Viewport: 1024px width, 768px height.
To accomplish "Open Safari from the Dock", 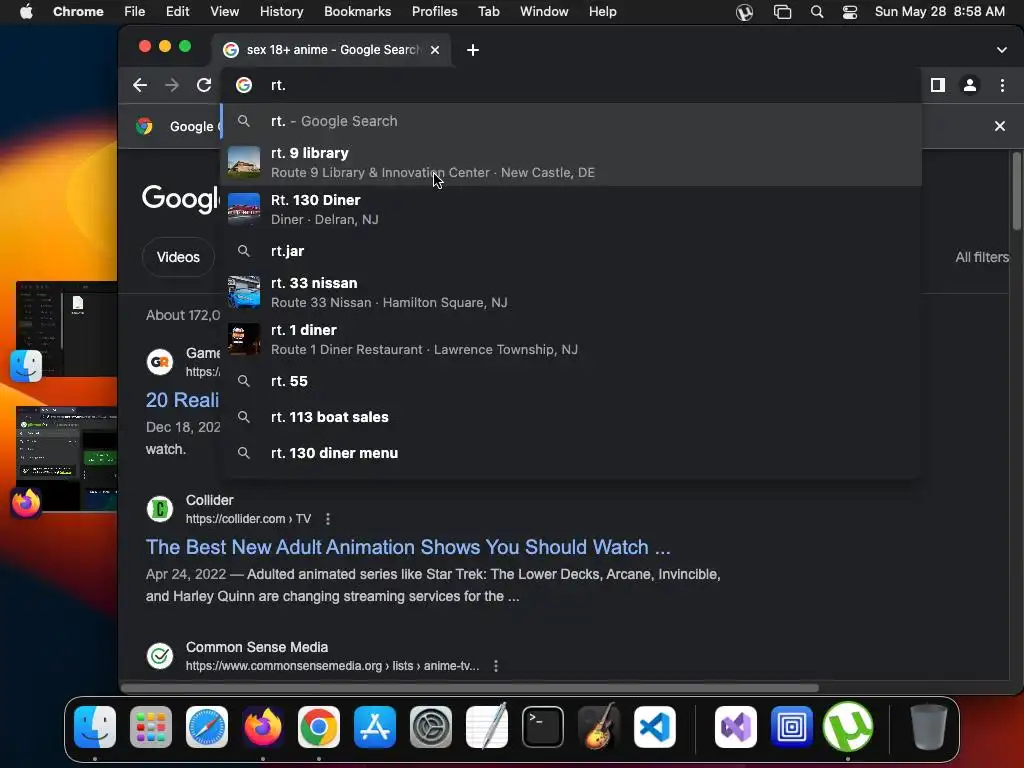I will coord(207,727).
